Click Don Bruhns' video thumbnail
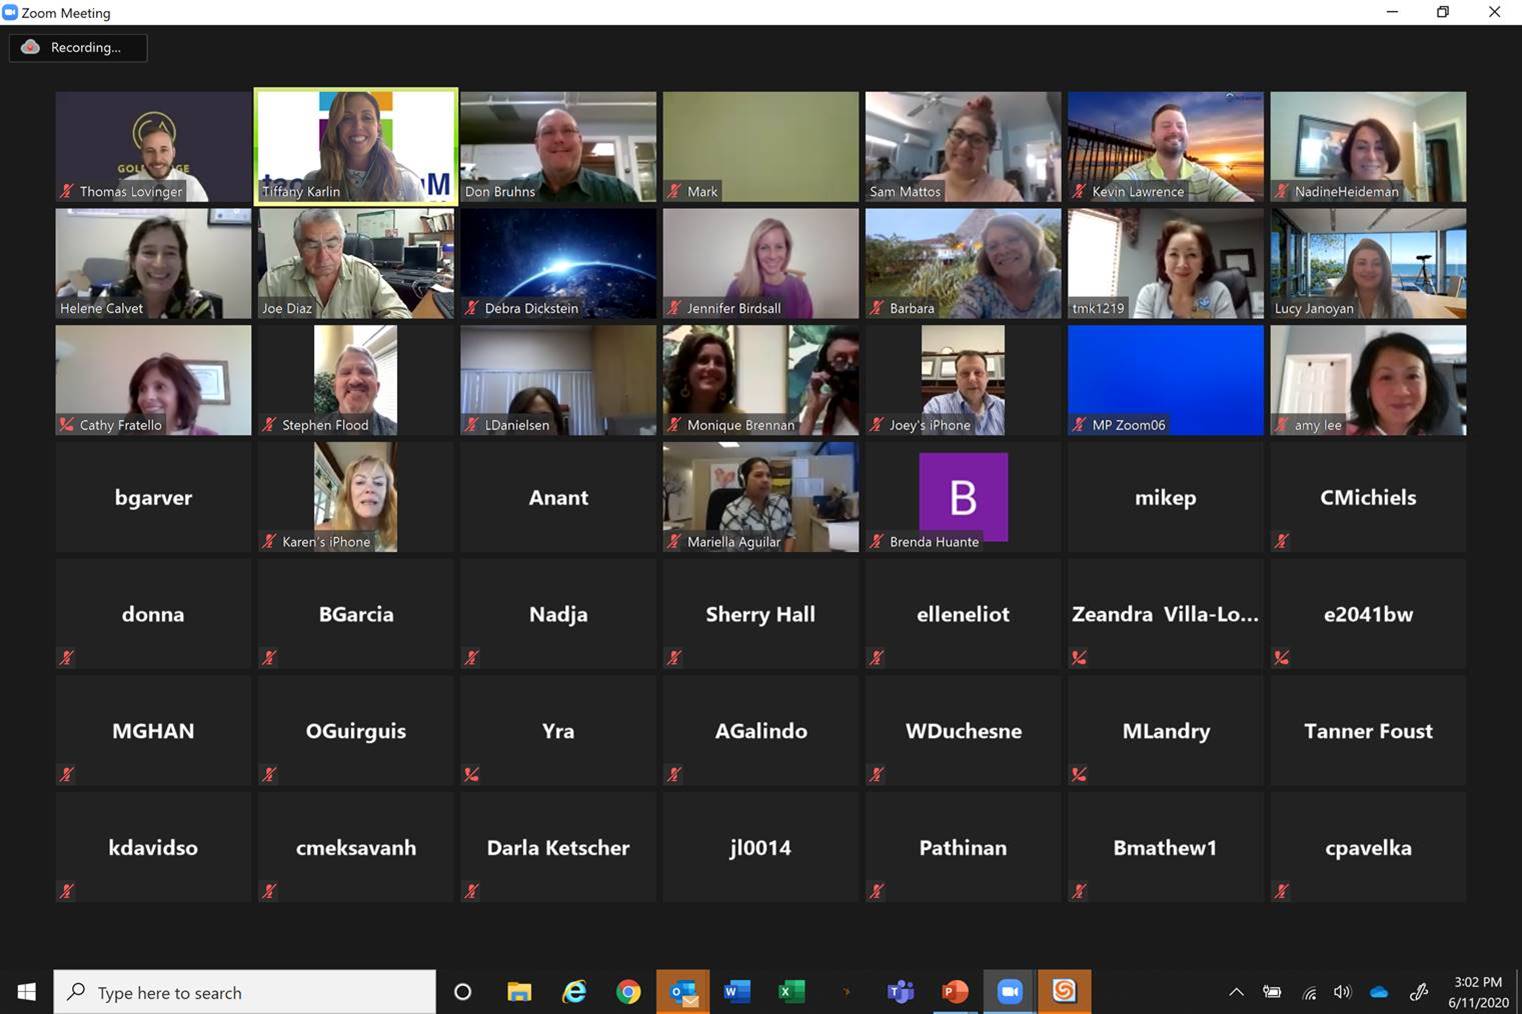 [558, 147]
